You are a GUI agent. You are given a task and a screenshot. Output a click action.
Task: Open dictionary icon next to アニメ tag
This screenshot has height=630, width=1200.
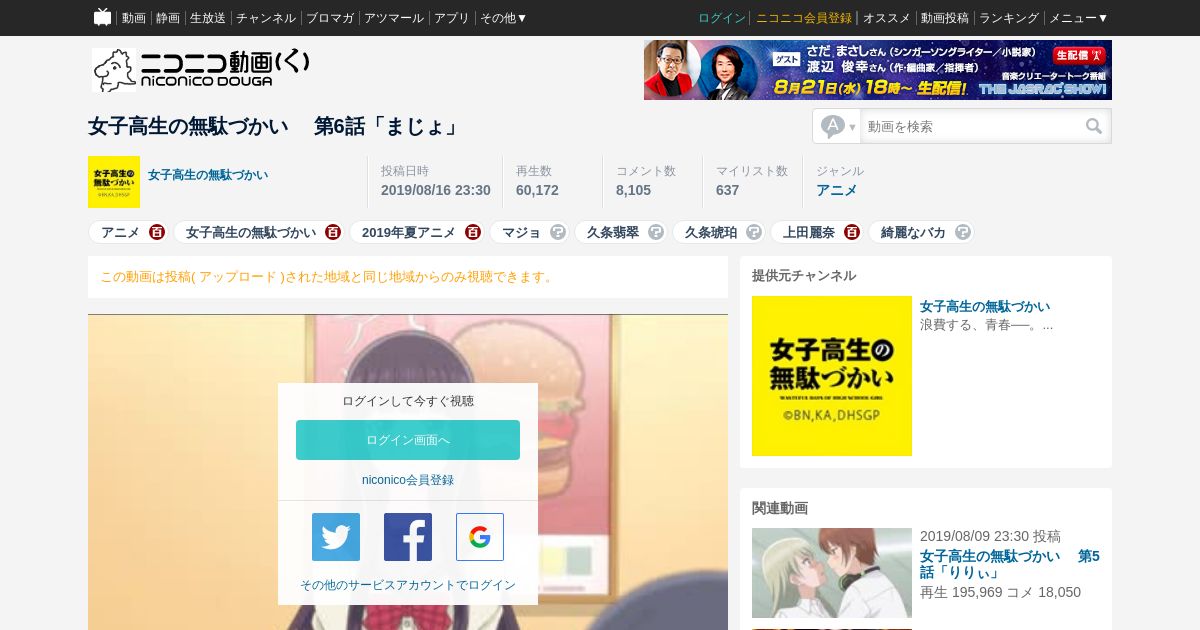tap(157, 232)
